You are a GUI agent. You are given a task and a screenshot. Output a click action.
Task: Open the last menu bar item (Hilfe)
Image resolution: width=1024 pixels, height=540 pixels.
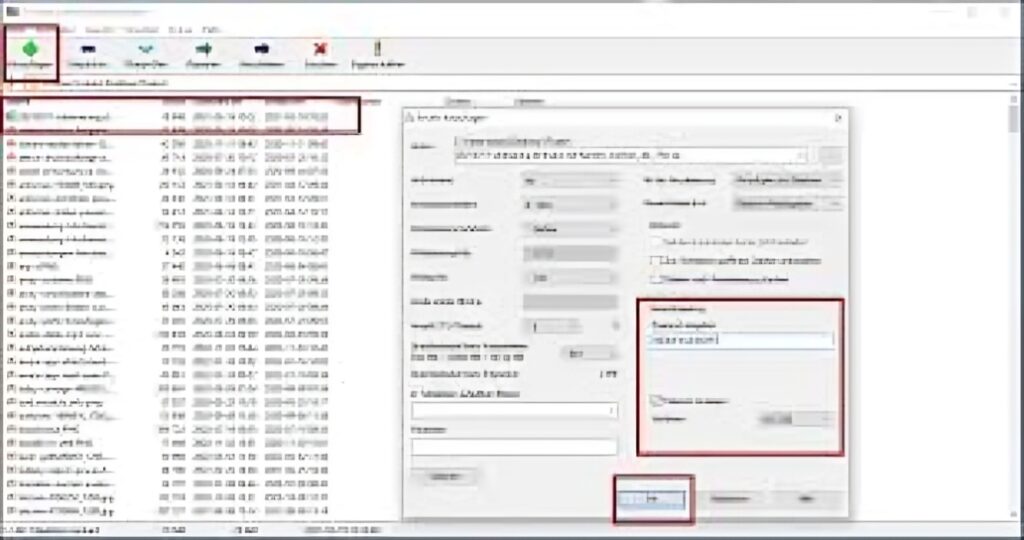tap(212, 29)
